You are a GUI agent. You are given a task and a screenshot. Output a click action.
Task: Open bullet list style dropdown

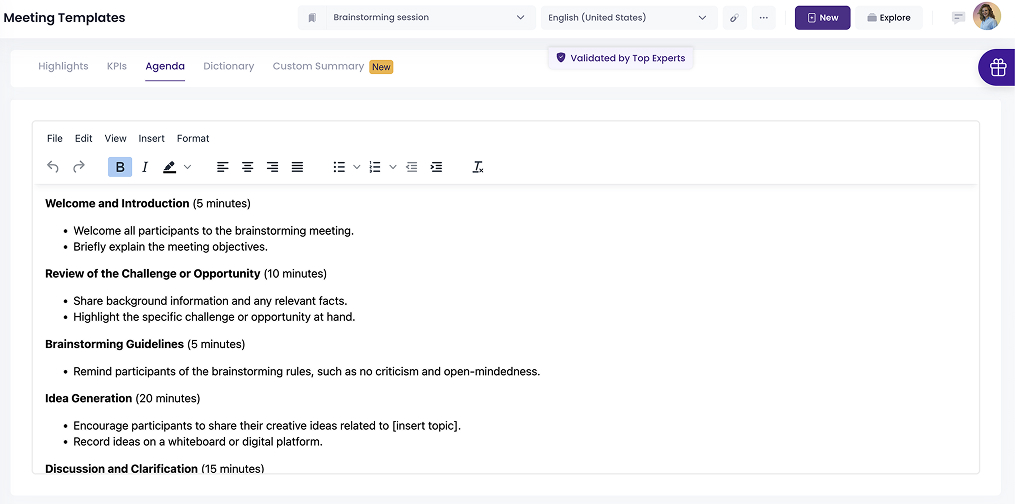click(357, 167)
